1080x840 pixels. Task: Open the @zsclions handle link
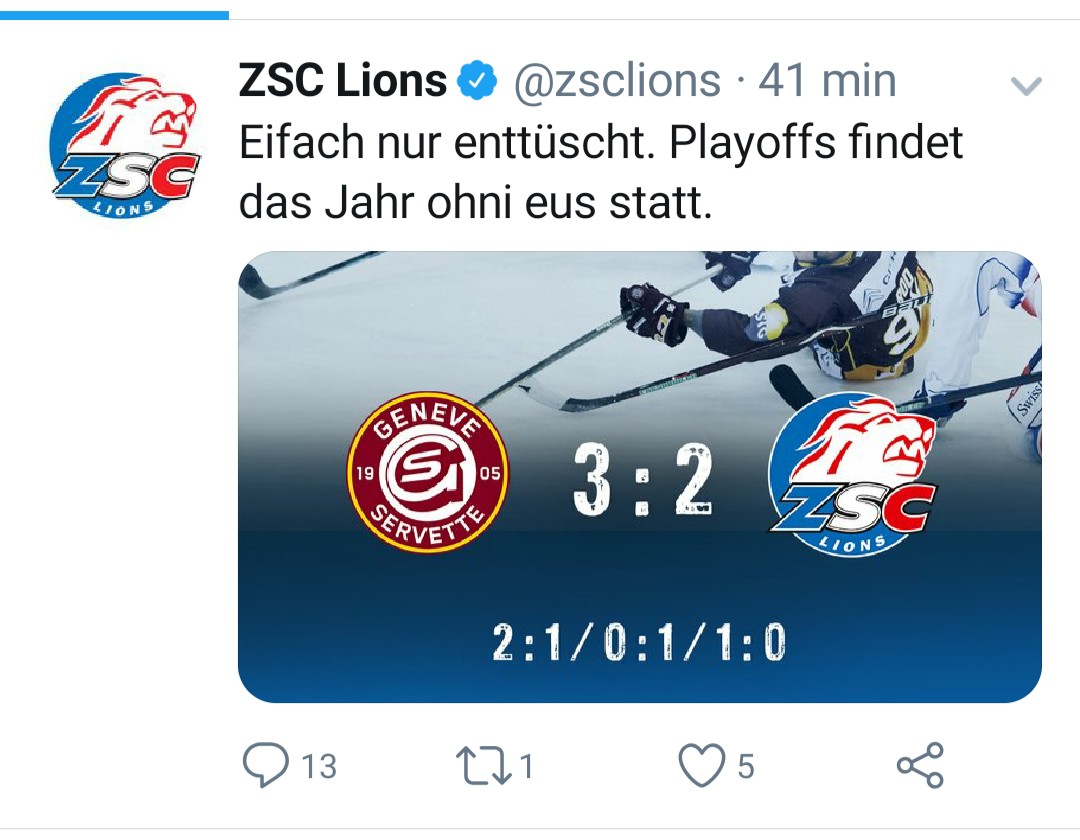[617, 81]
